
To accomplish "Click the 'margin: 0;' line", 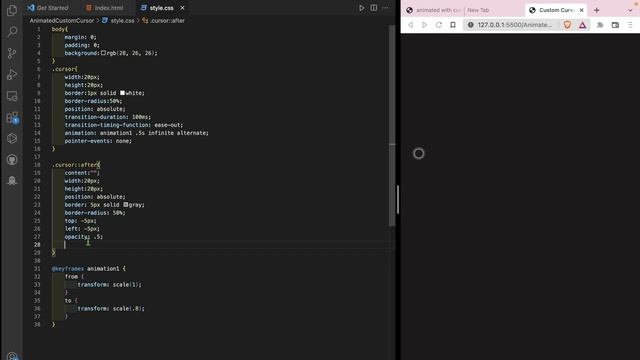I will (80, 37).
